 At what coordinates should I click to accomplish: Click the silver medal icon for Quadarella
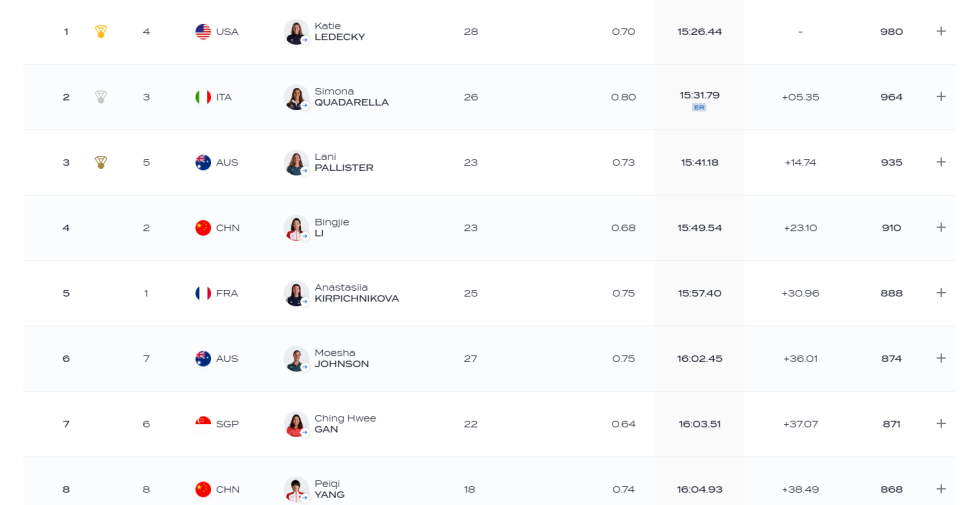101,97
